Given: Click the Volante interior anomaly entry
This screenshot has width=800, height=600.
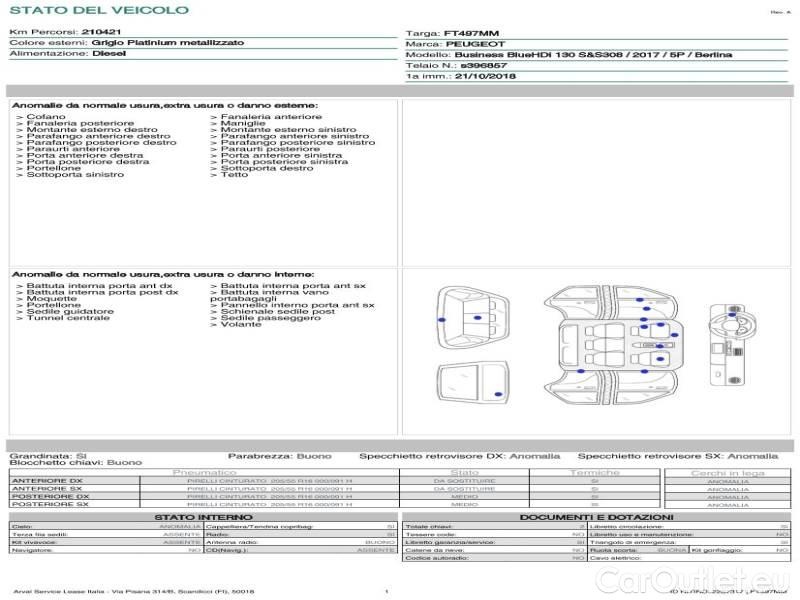Looking at the screenshot, I should tap(240, 325).
